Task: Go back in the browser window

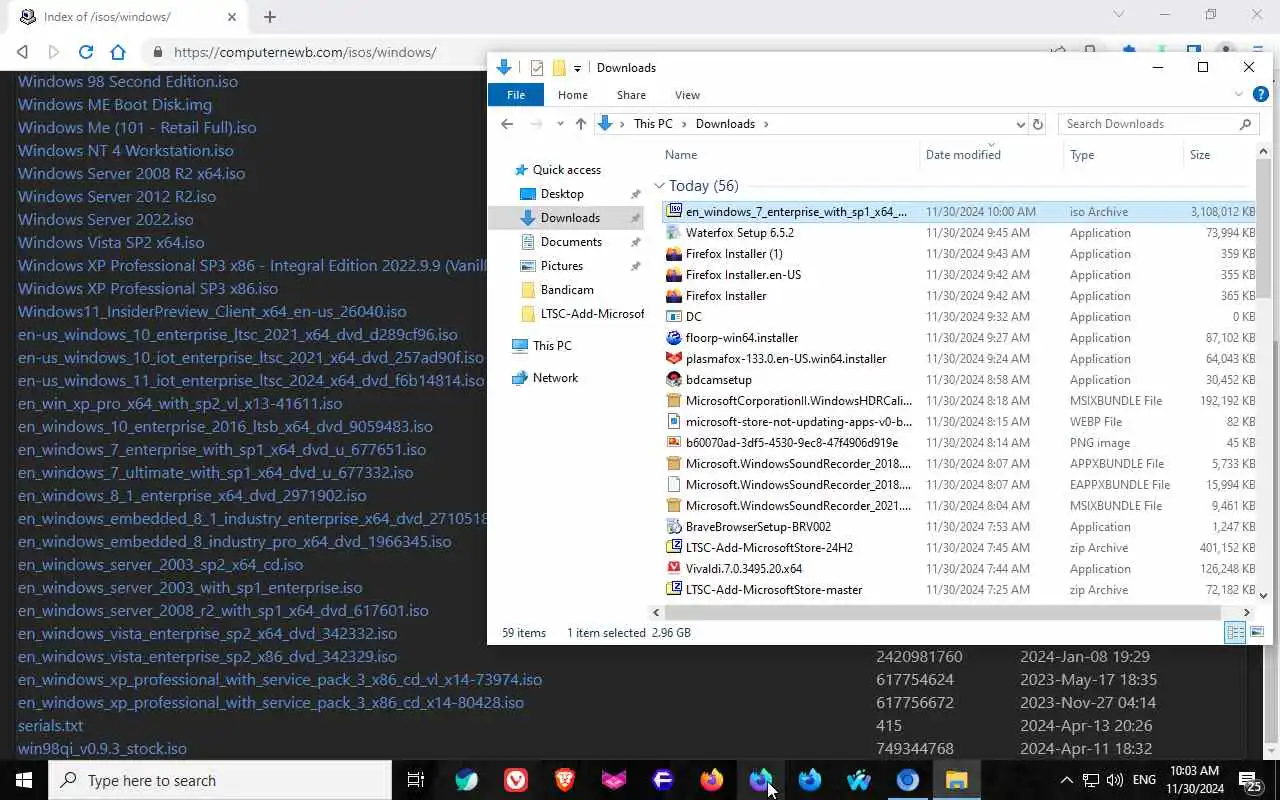Action: click(x=22, y=52)
